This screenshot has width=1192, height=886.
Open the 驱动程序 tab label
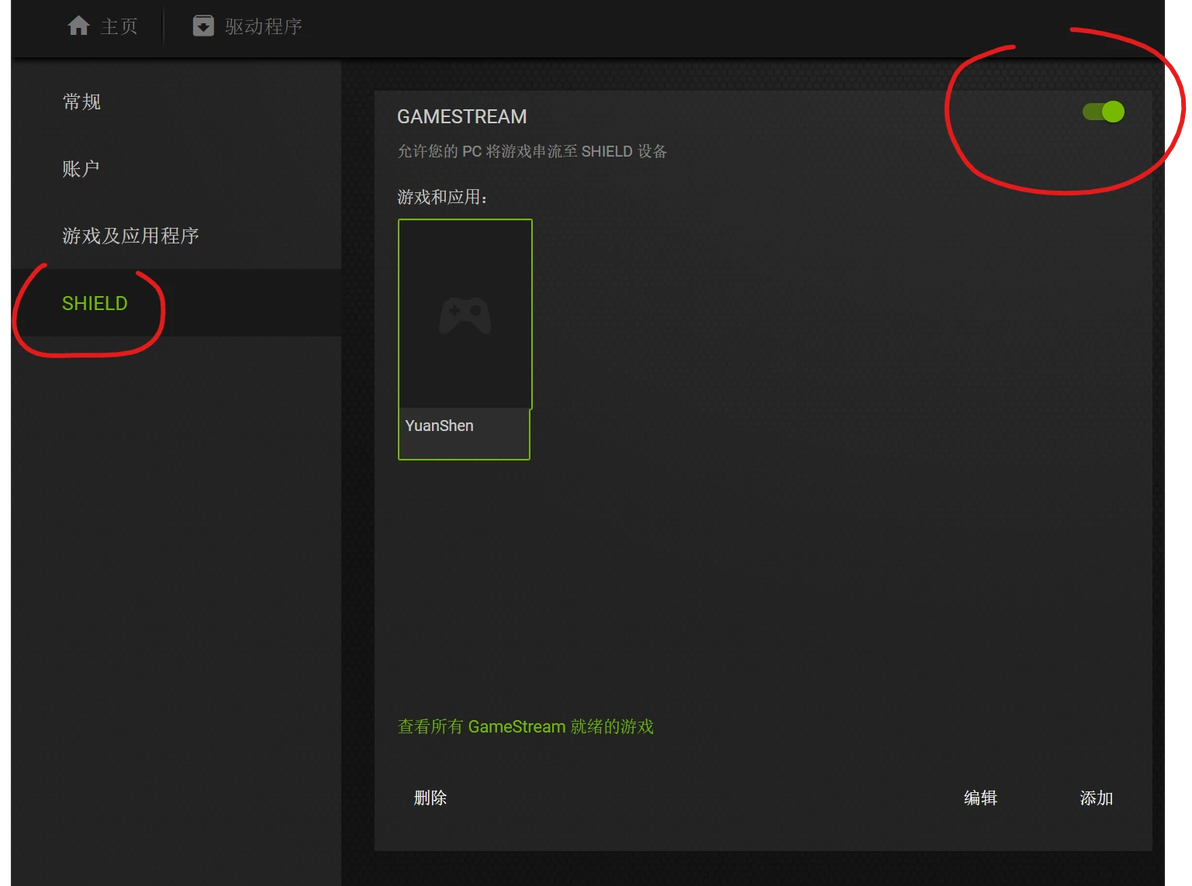(264, 27)
